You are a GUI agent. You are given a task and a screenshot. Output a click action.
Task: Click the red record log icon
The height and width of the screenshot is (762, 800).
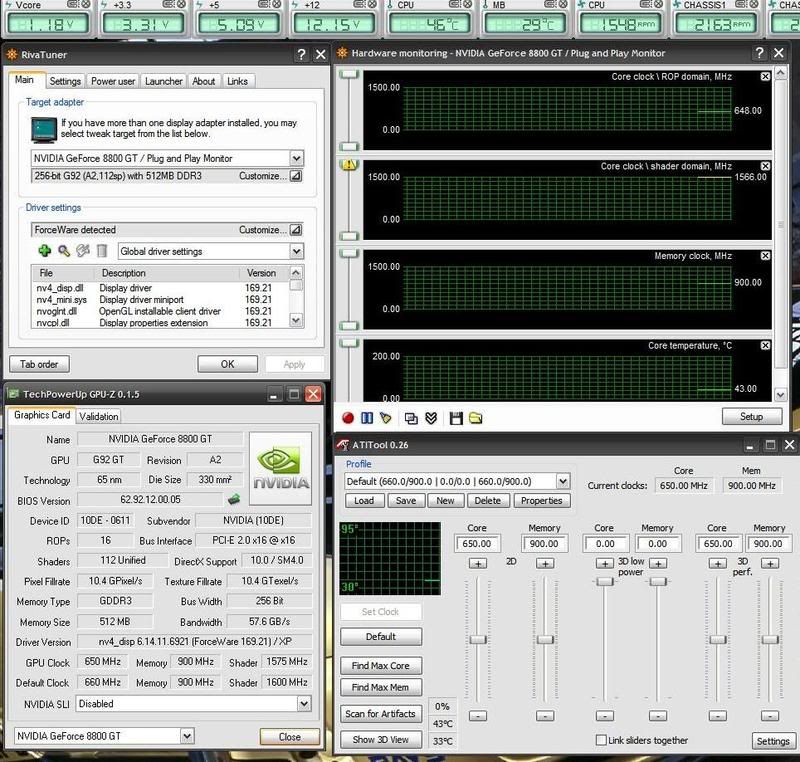349,417
